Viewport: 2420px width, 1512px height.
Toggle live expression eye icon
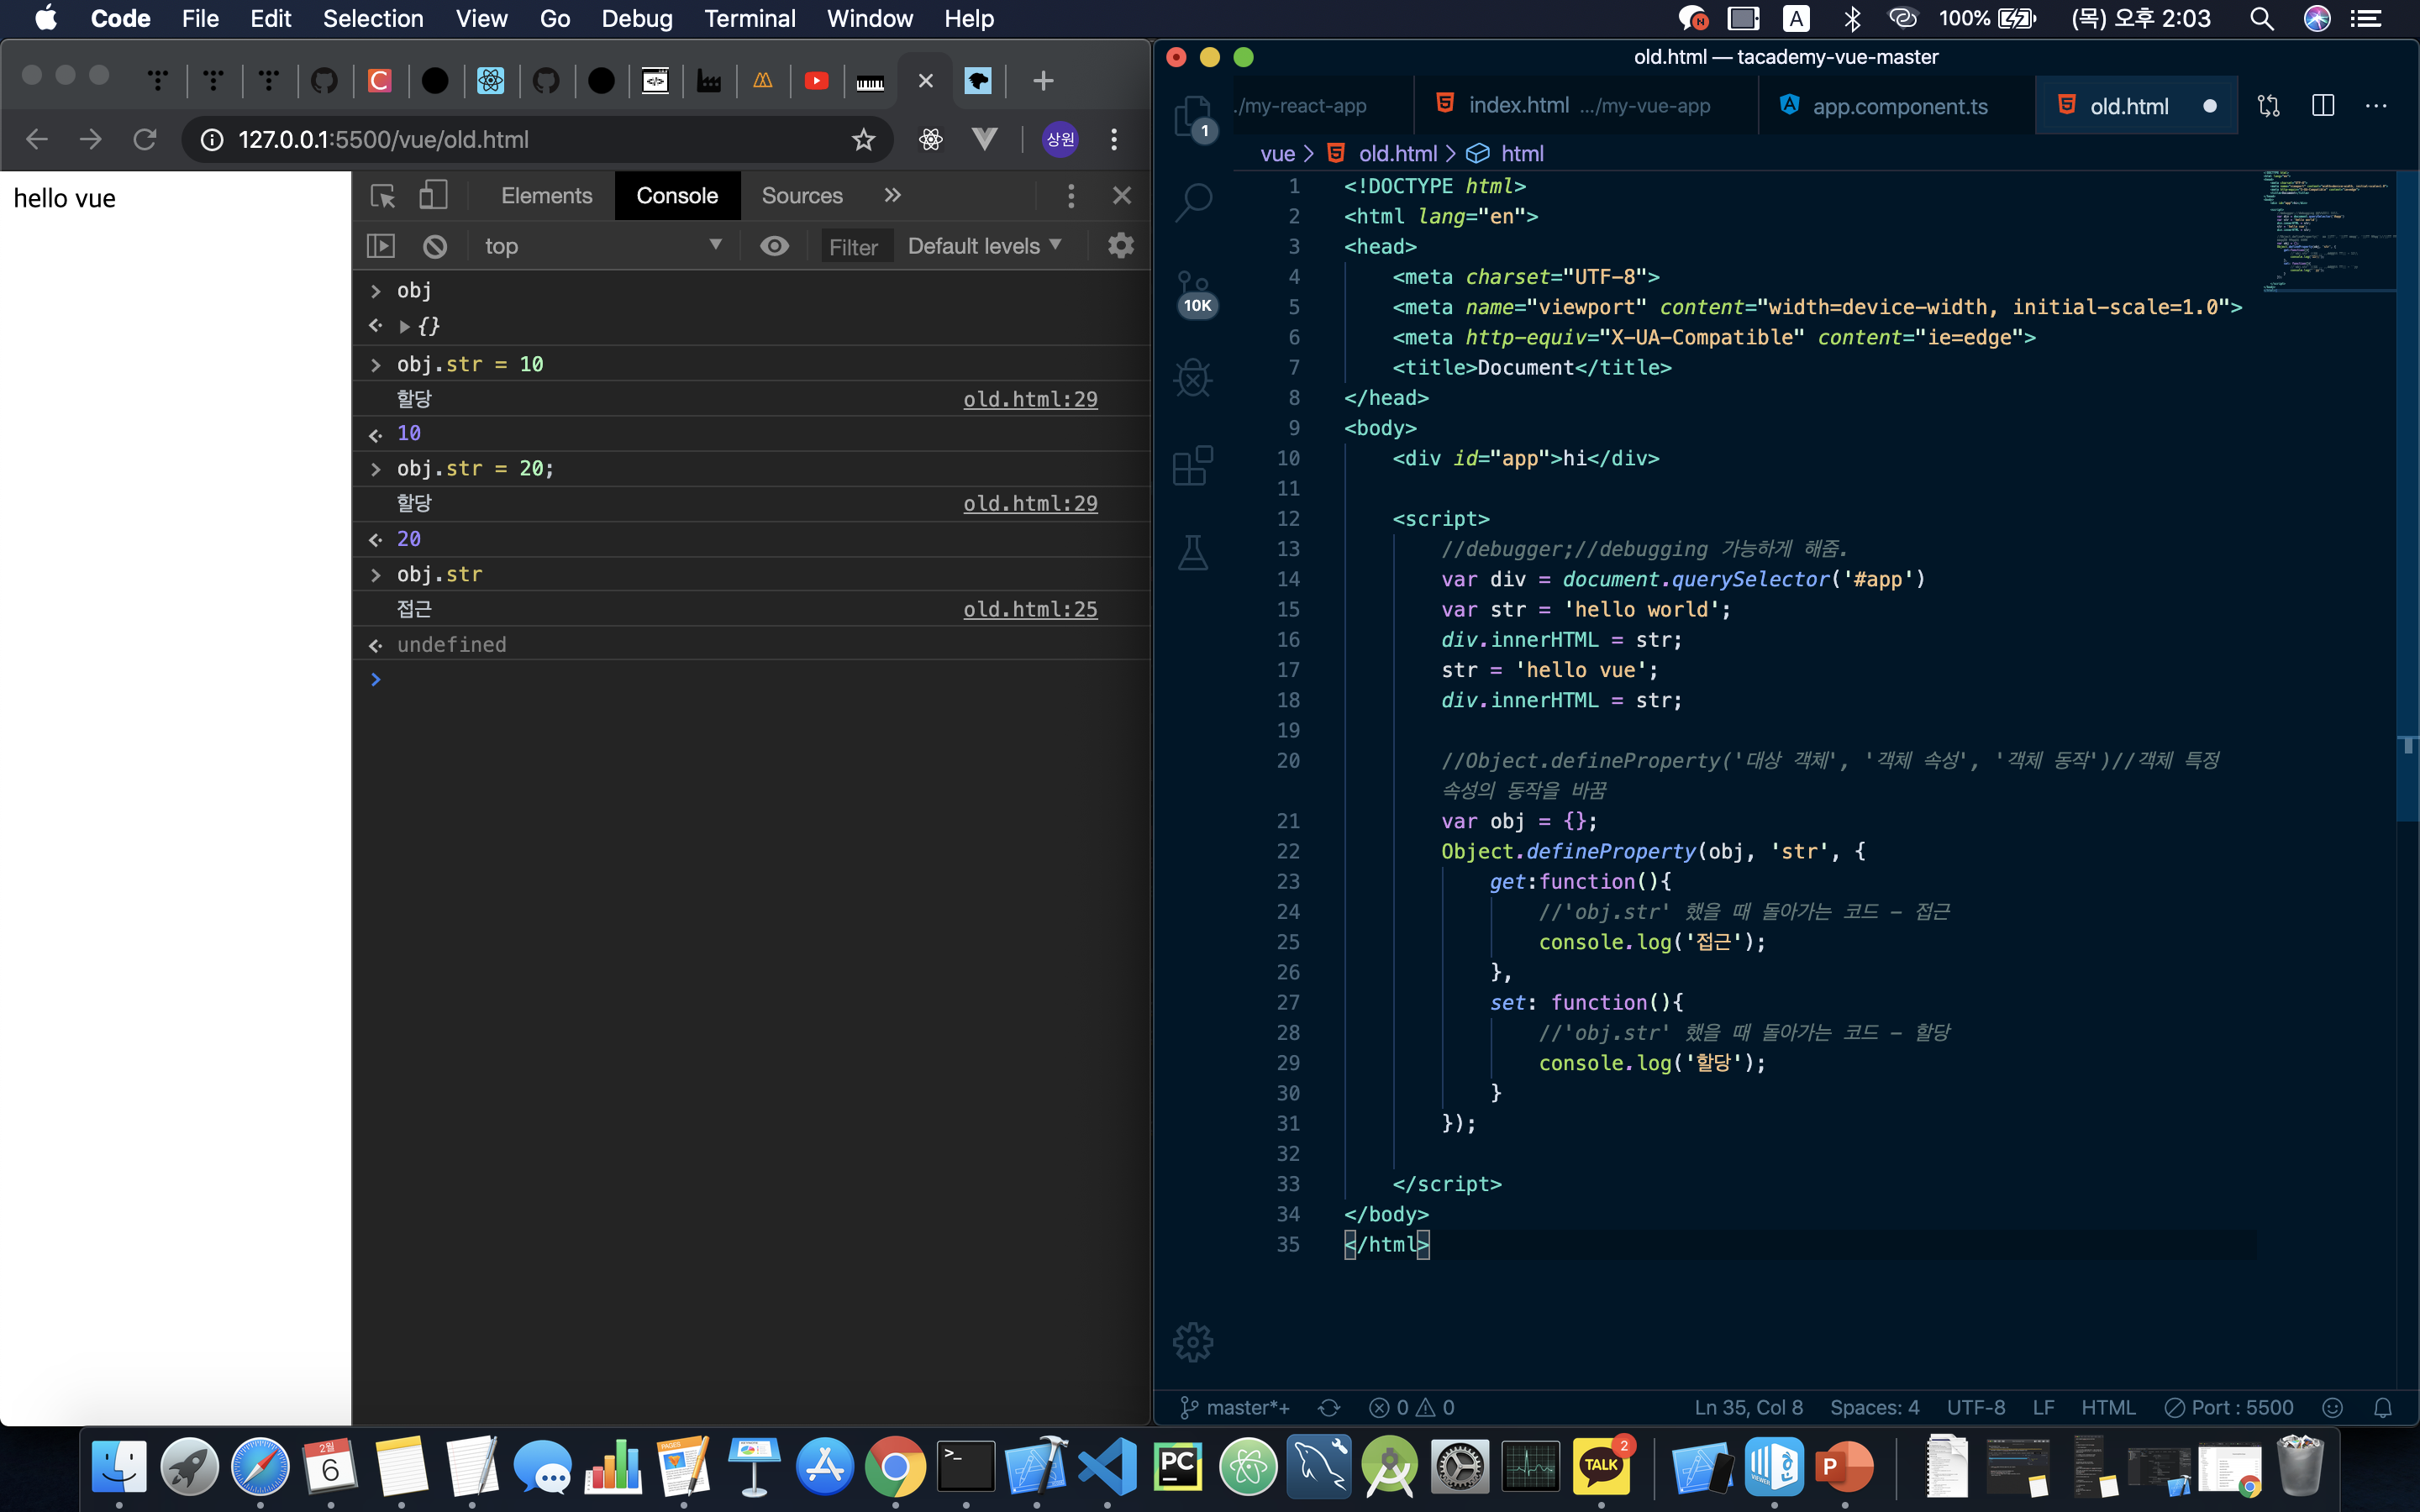(774, 246)
